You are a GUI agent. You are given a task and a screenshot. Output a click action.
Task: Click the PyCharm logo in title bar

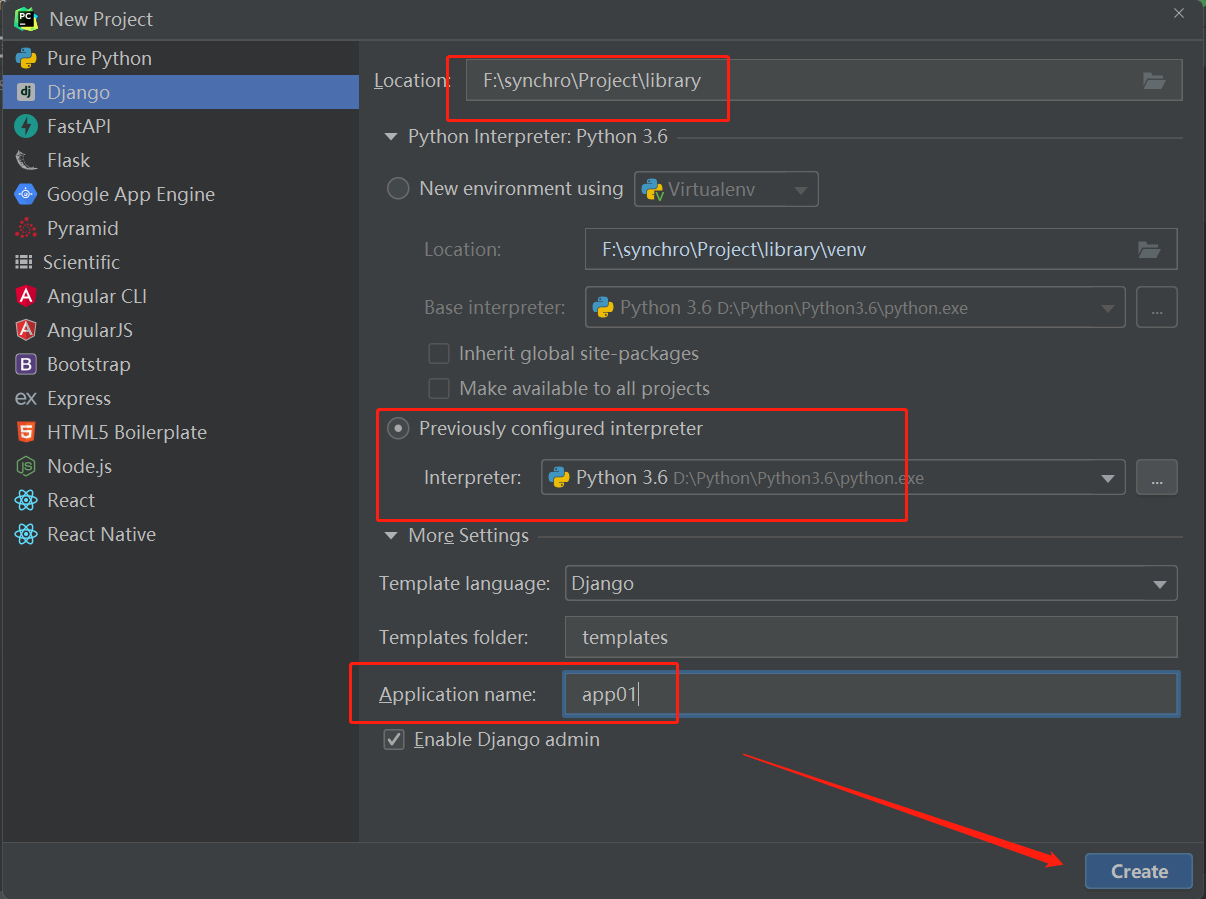coord(26,18)
